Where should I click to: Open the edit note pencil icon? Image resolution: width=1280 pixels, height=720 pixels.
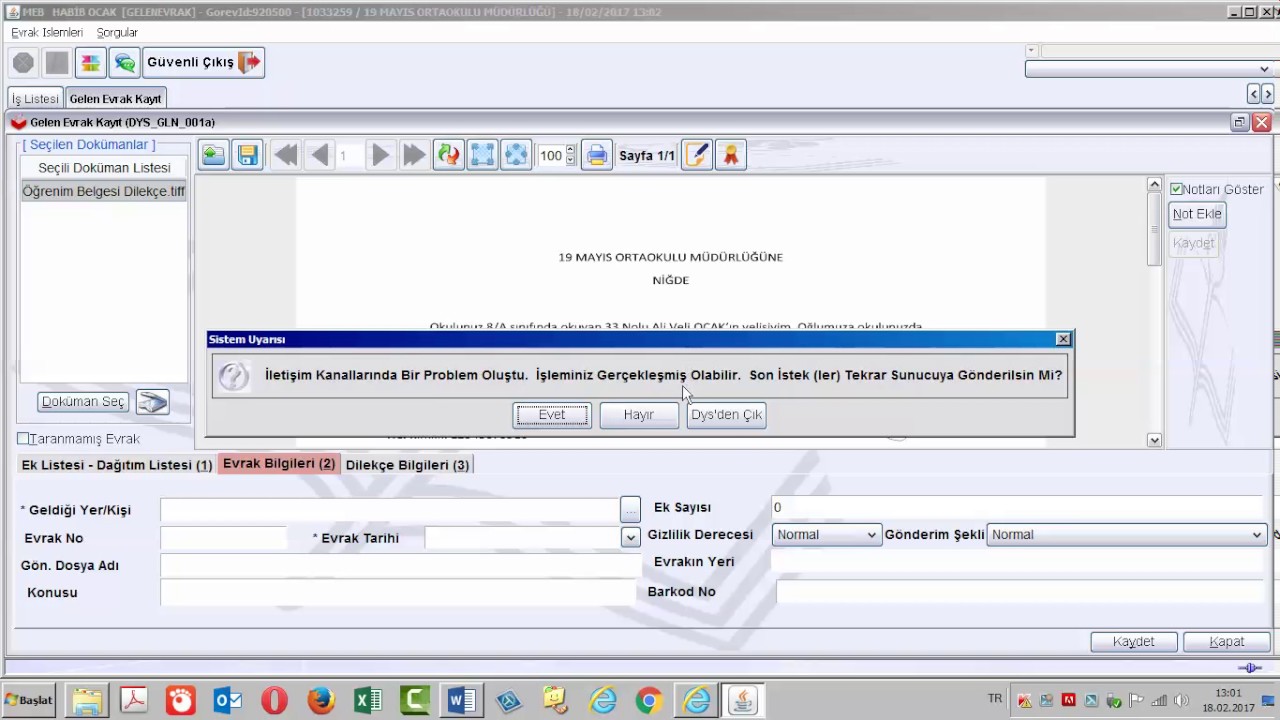697,155
